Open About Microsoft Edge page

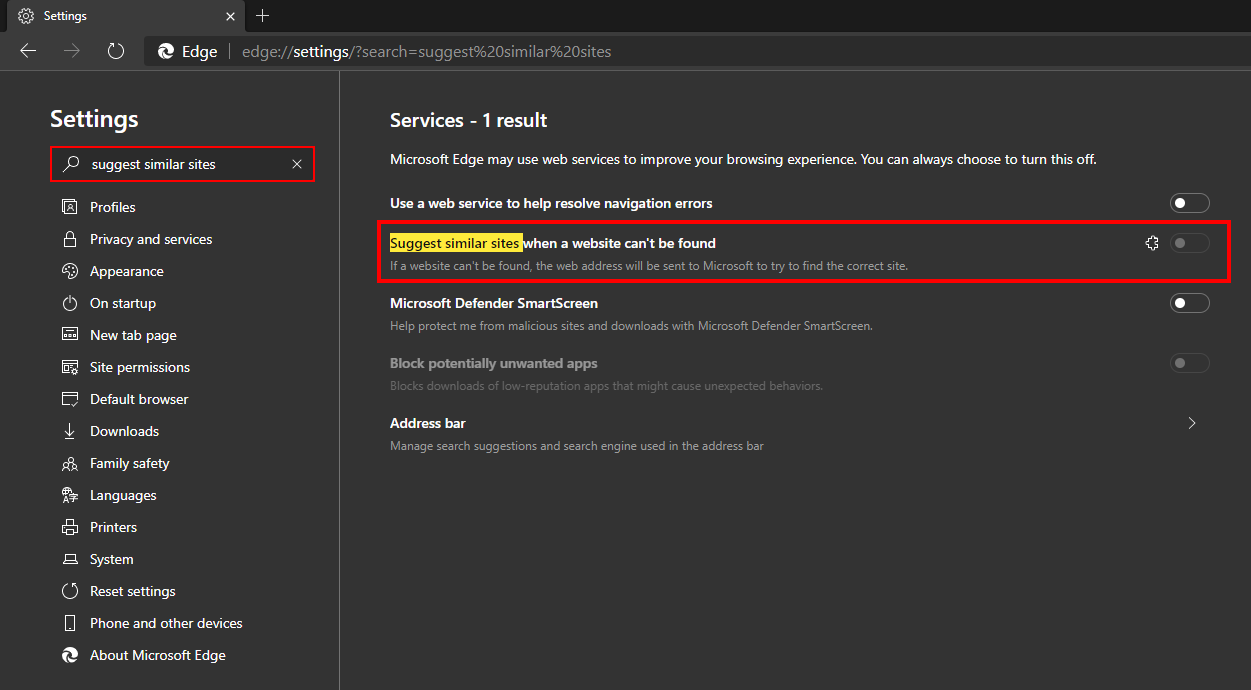158,655
